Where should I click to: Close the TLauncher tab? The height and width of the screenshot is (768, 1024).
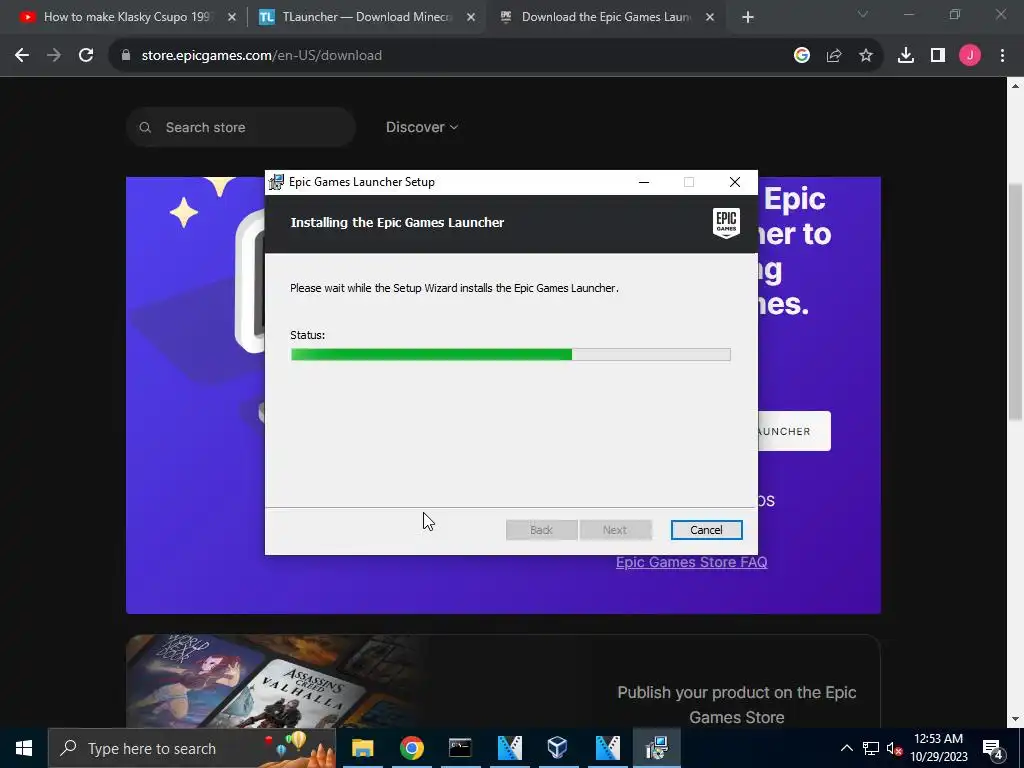coord(471,18)
